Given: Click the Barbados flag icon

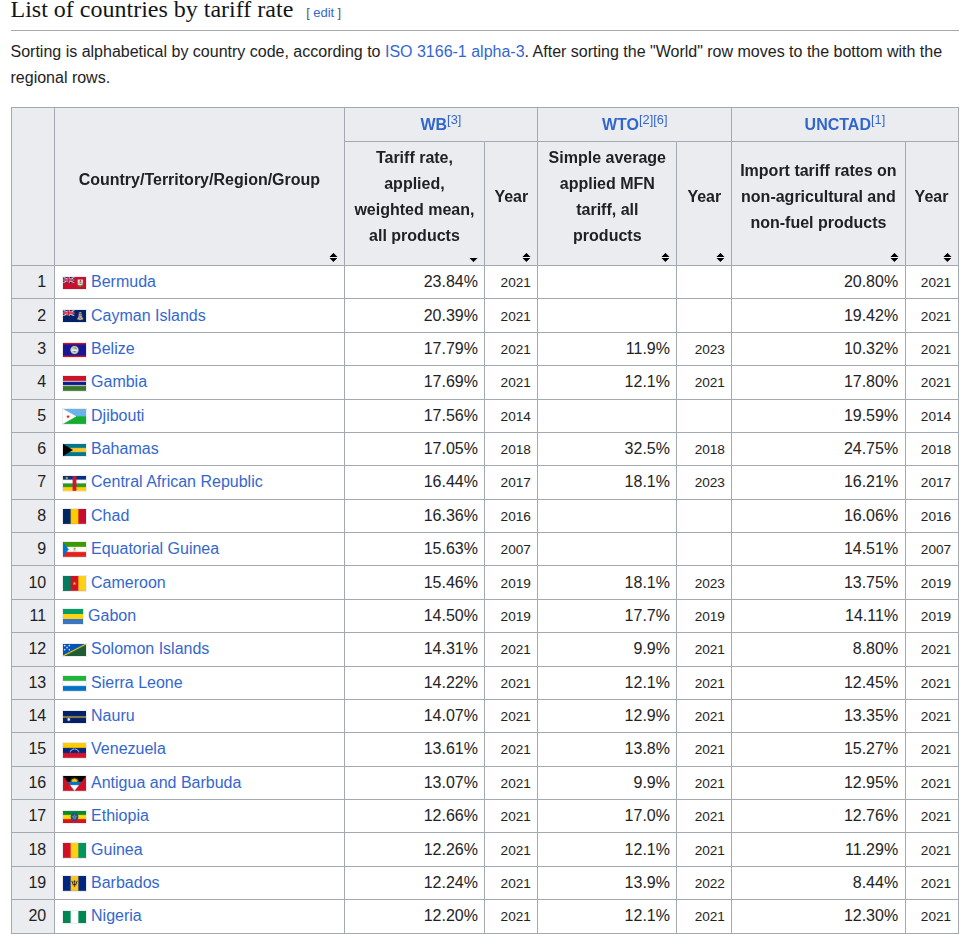Looking at the screenshot, I should pyautogui.click(x=74, y=884).
